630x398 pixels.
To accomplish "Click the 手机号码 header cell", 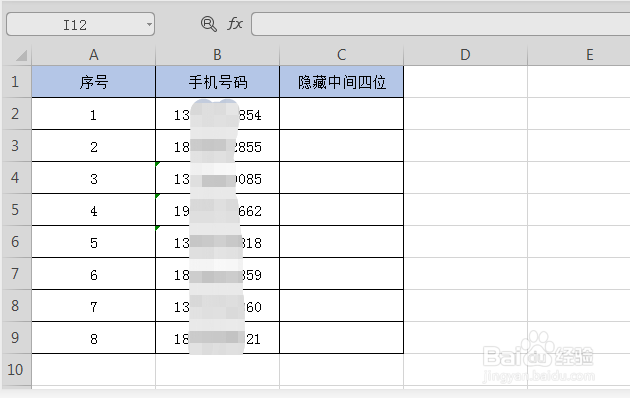I will [x=217, y=82].
